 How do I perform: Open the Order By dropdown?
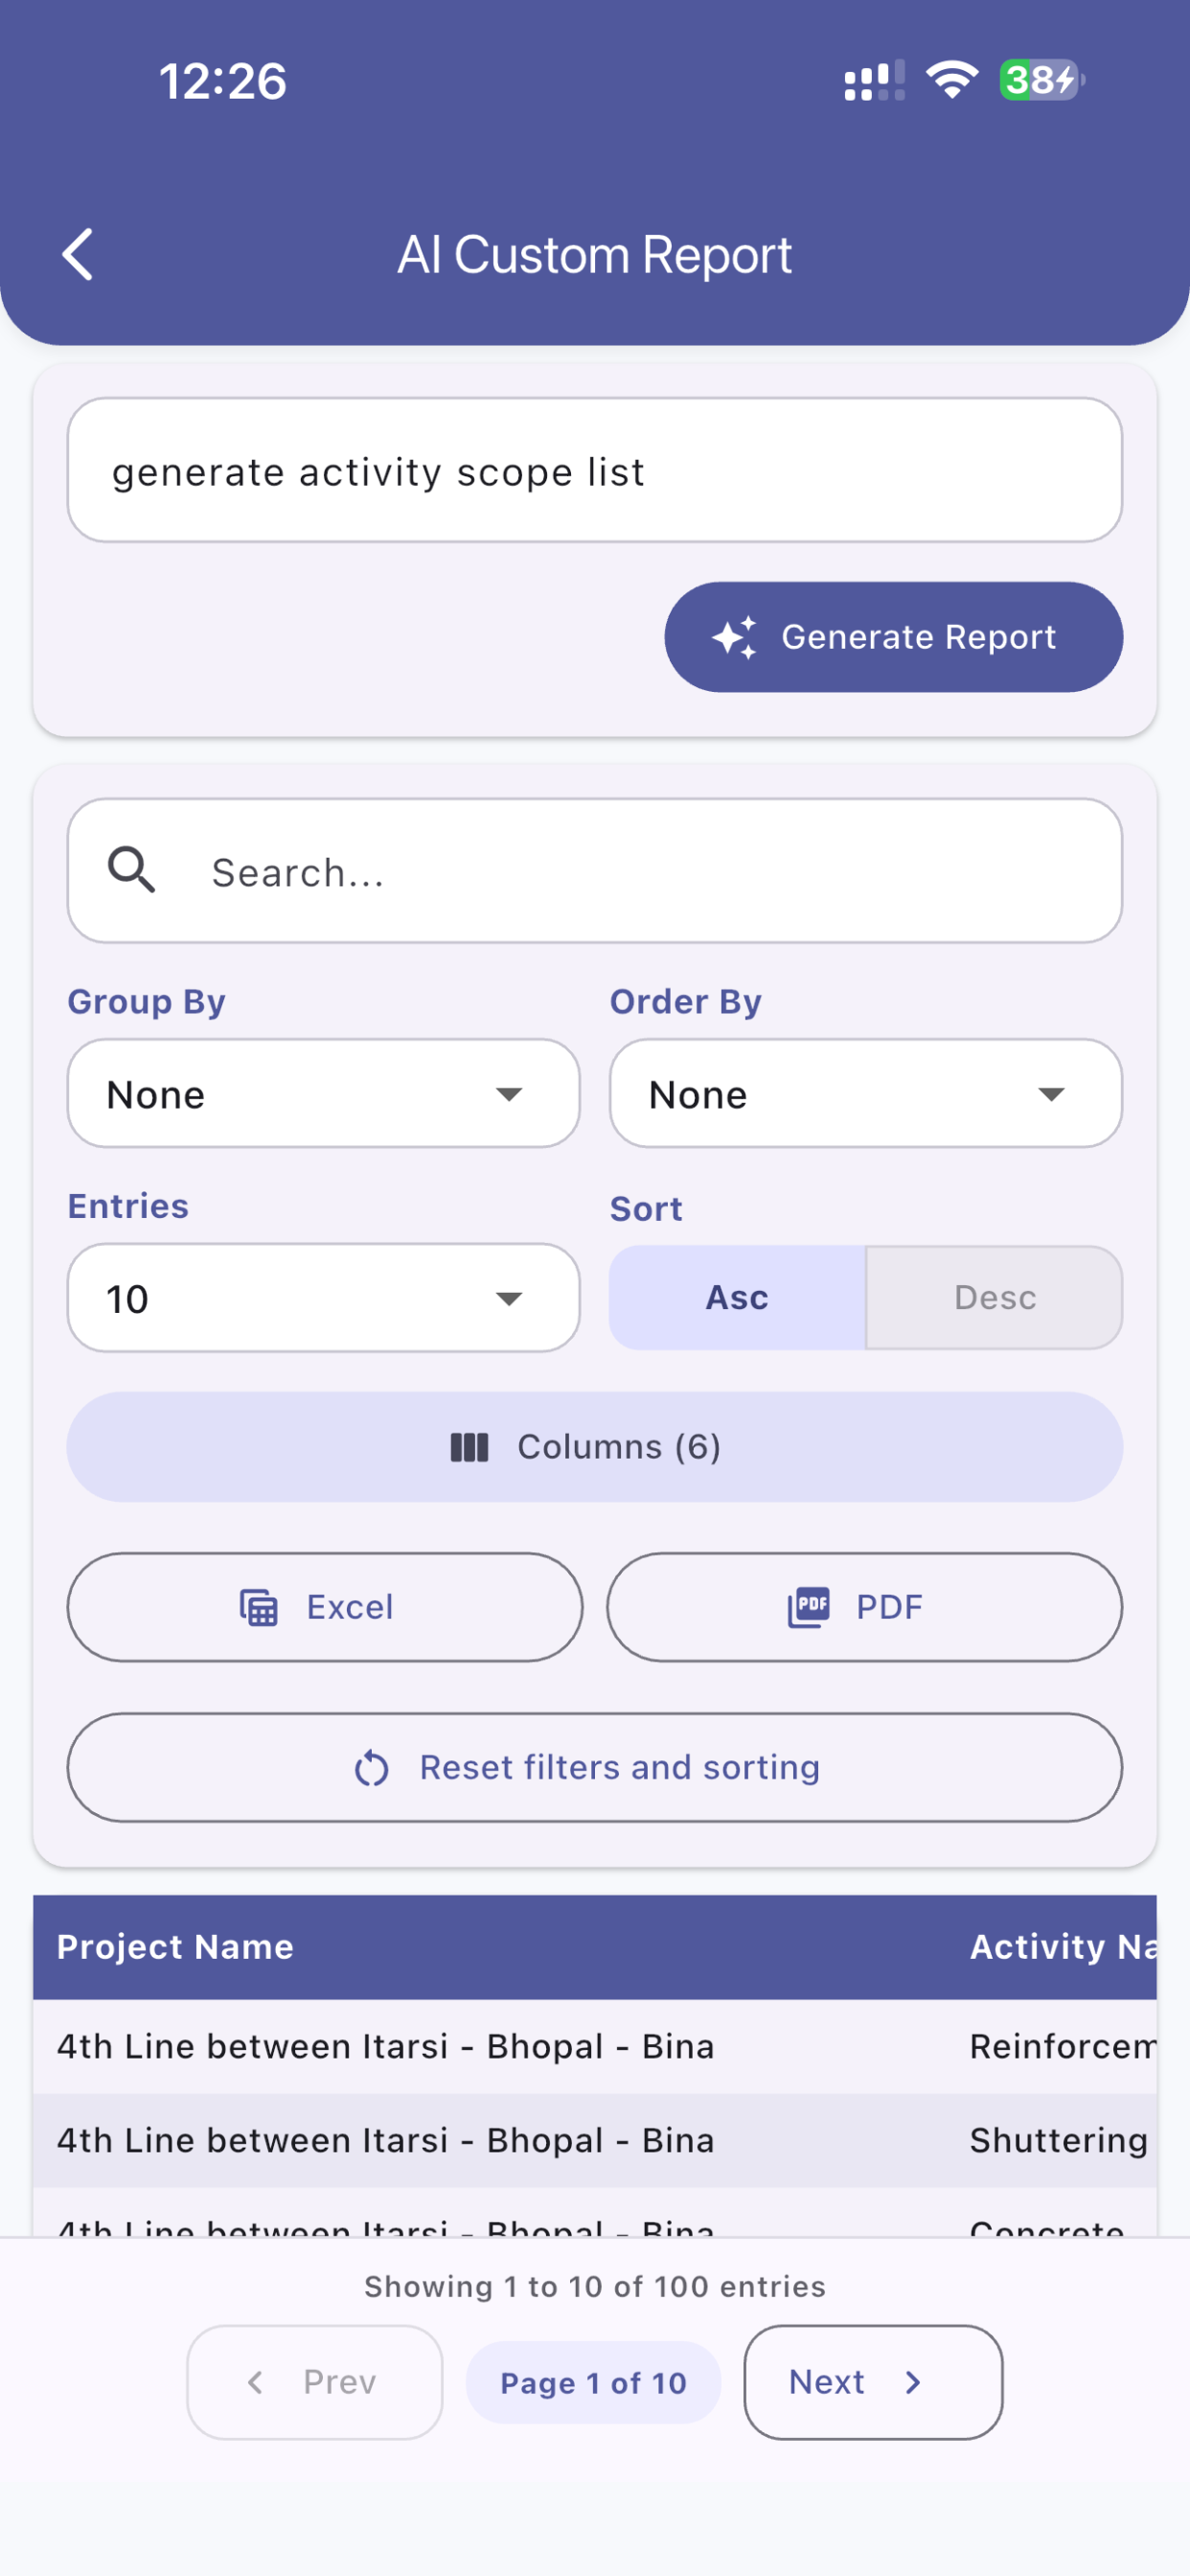tap(866, 1093)
